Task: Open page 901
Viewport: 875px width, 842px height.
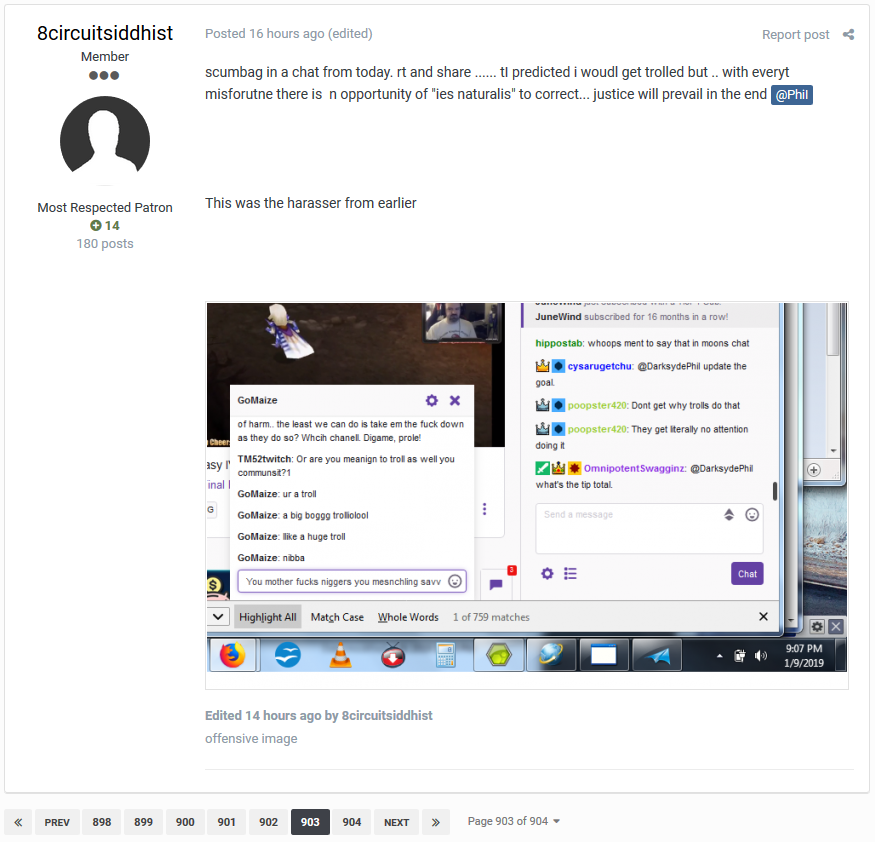Action: [x=227, y=822]
